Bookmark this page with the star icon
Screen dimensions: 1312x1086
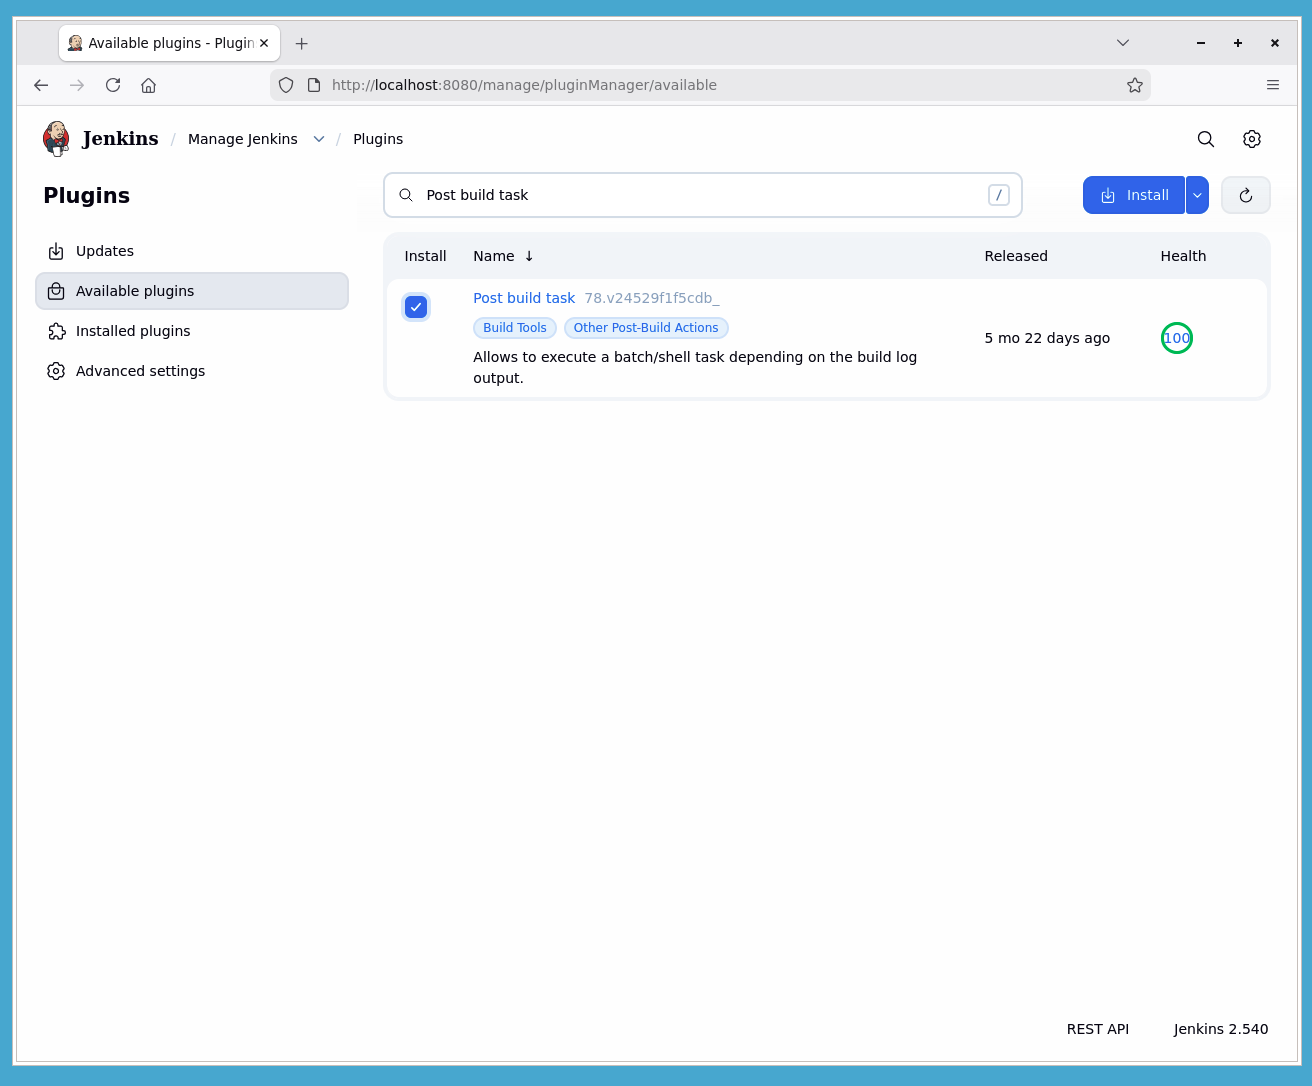1135,85
